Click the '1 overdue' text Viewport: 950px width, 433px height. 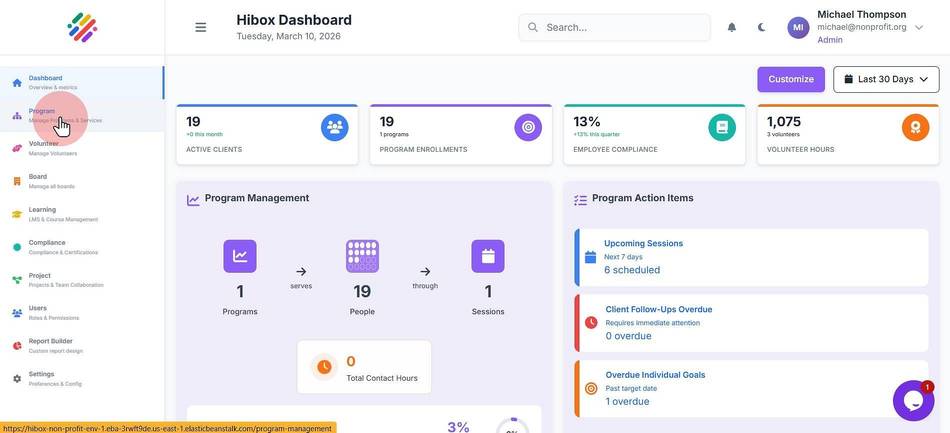628,402
